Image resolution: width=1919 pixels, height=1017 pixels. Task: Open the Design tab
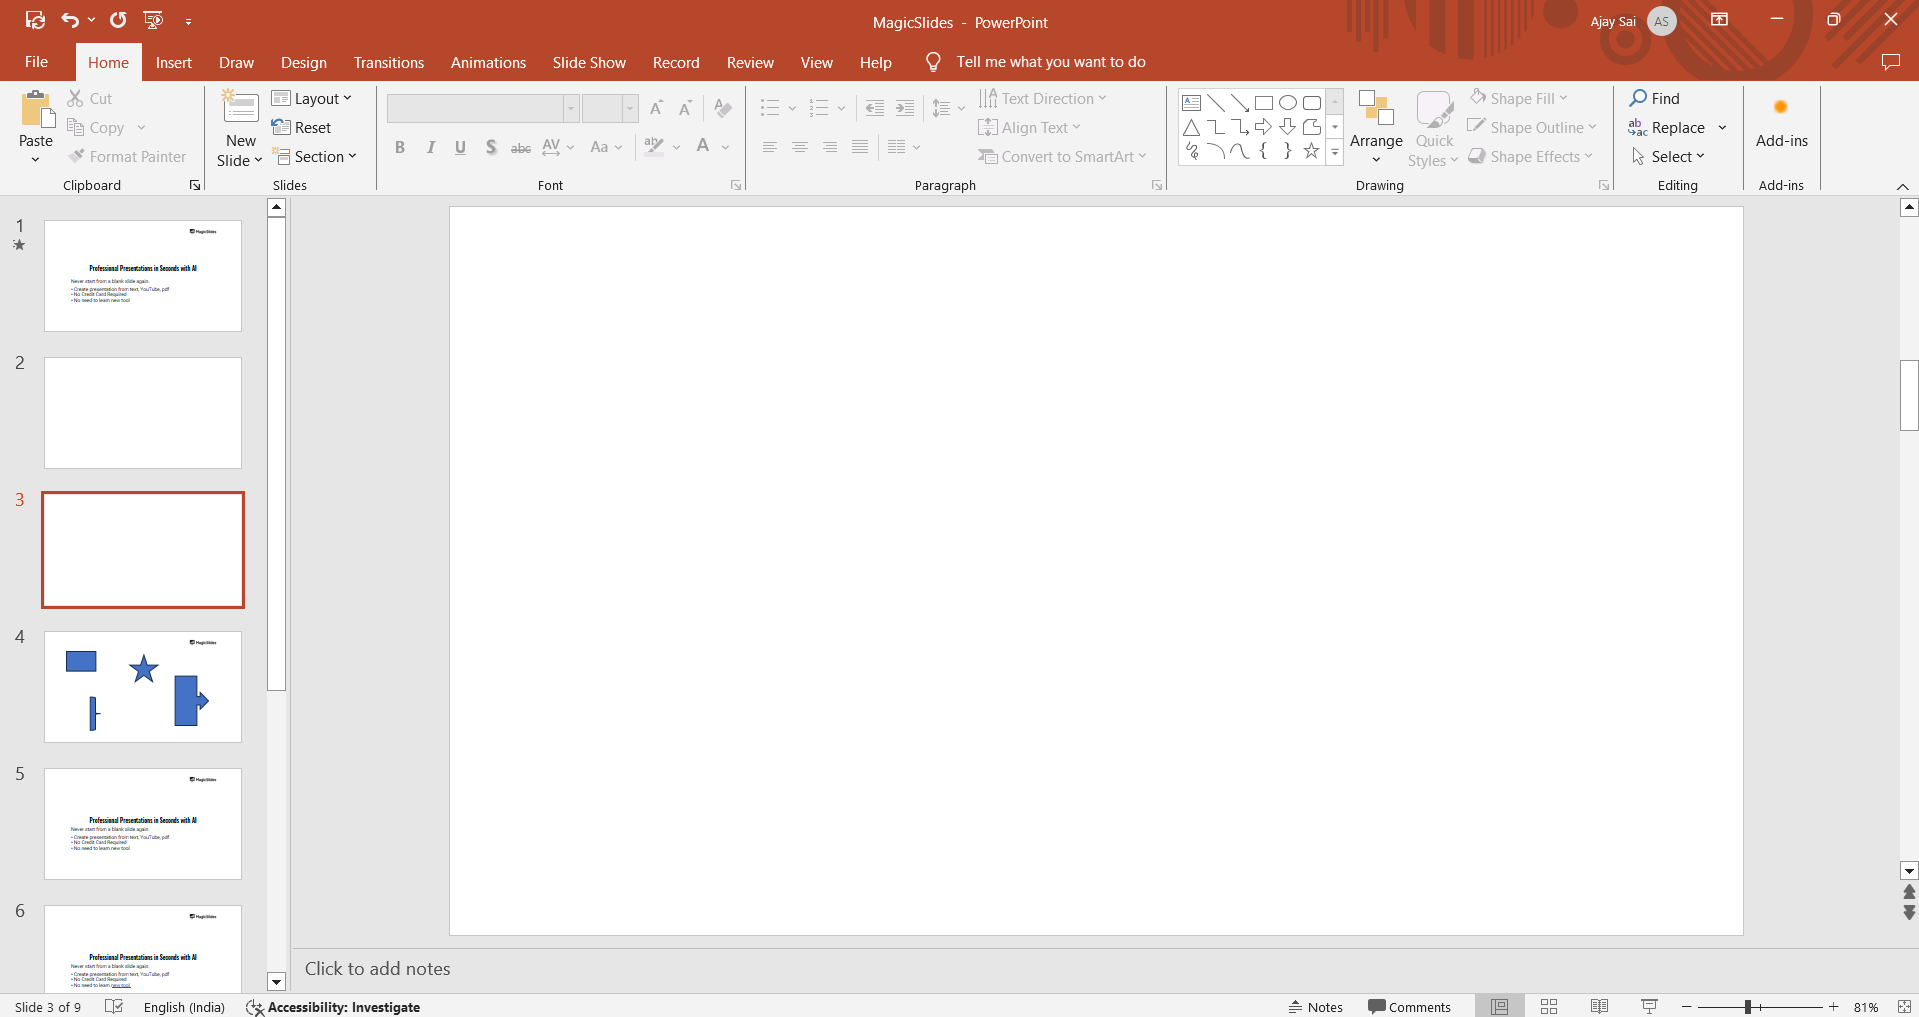(x=303, y=62)
